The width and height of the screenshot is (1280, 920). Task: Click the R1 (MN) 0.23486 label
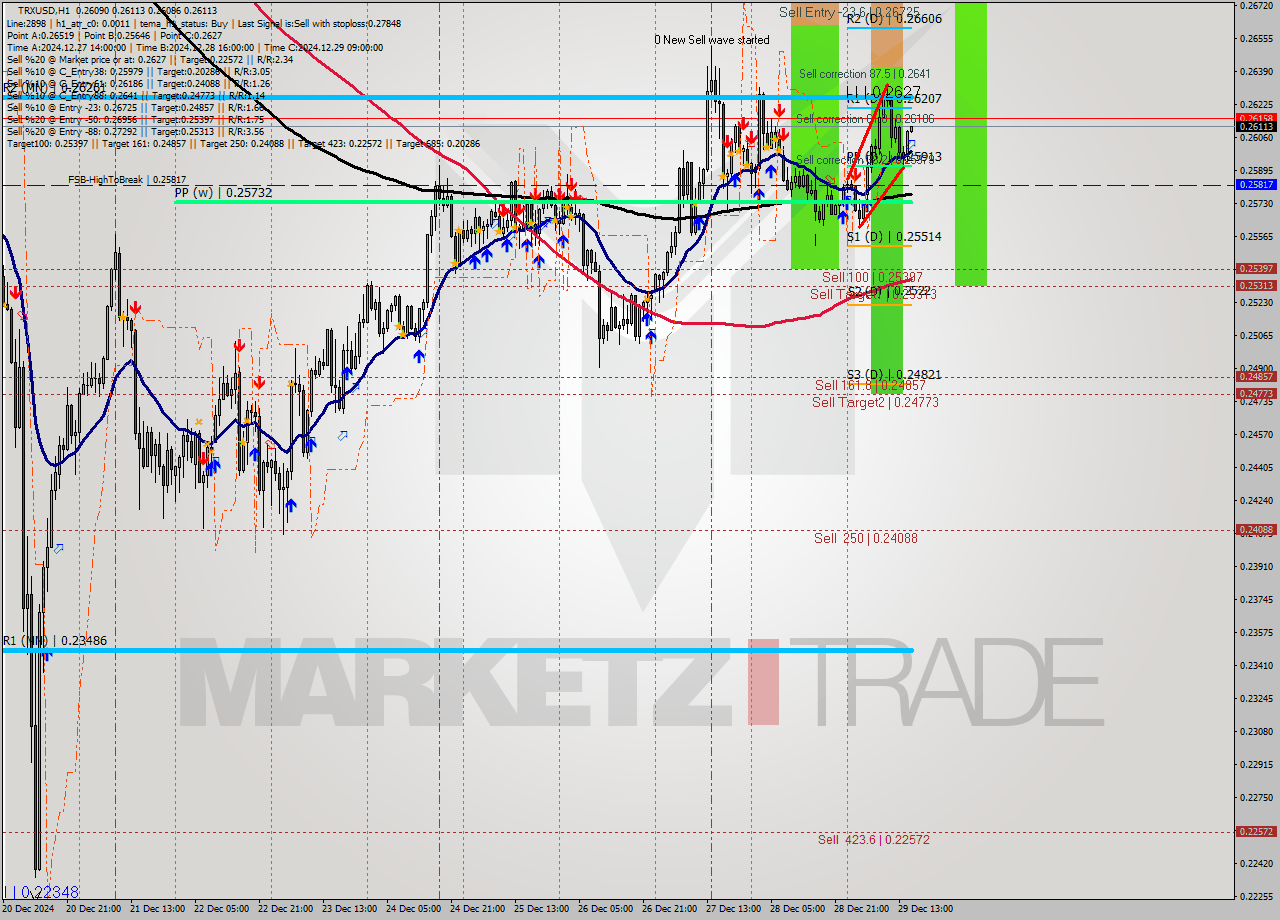54,641
